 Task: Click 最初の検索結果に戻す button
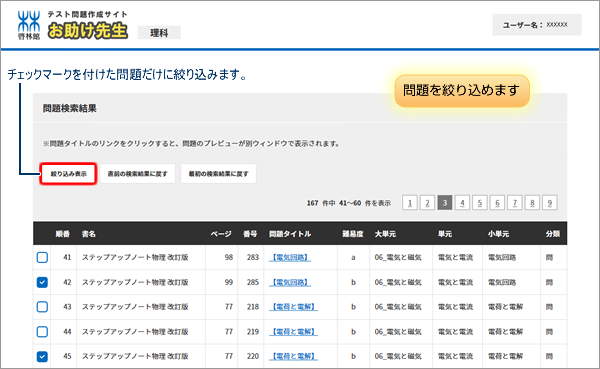218,174
